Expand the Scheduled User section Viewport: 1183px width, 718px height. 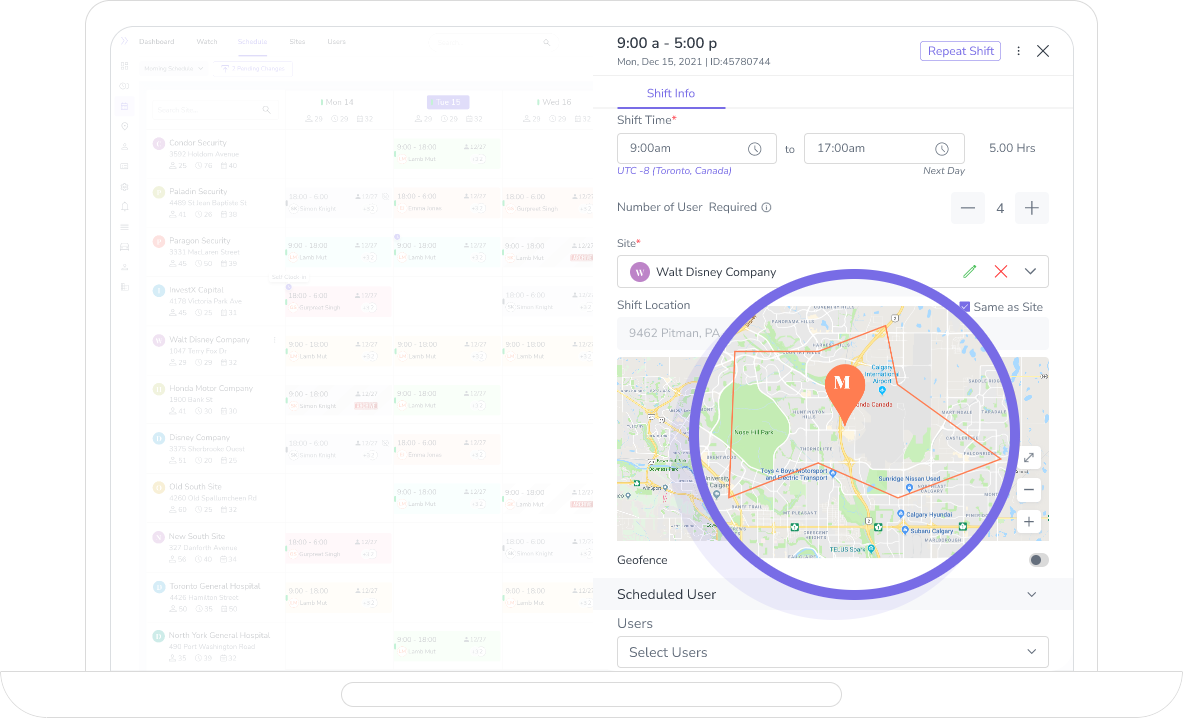point(833,594)
